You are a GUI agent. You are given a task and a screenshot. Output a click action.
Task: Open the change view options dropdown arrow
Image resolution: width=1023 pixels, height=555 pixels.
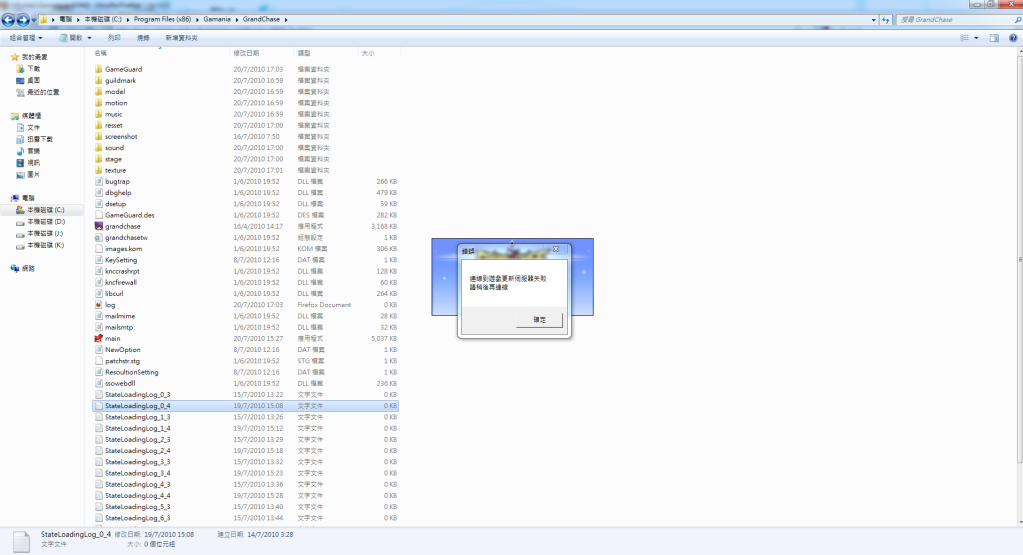[x=976, y=38]
